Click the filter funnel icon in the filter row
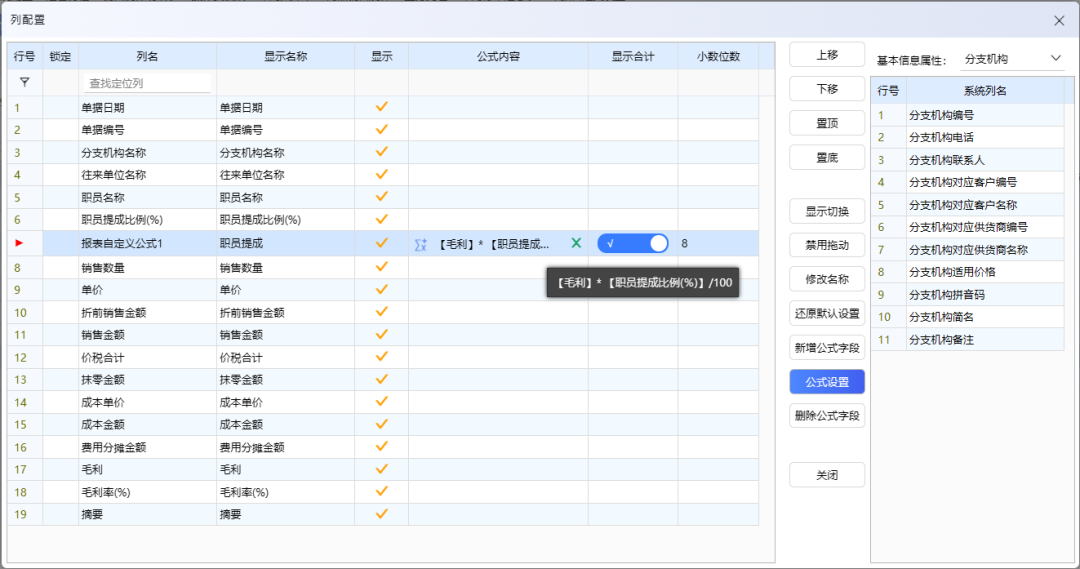The width and height of the screenshot is (1080, 569). click(24, 83)
